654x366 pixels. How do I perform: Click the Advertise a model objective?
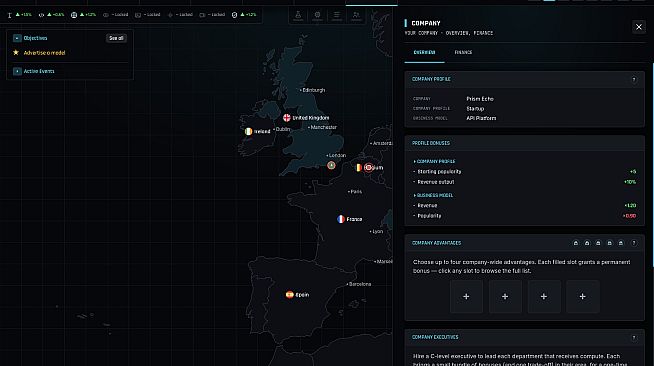pos(44,53)
